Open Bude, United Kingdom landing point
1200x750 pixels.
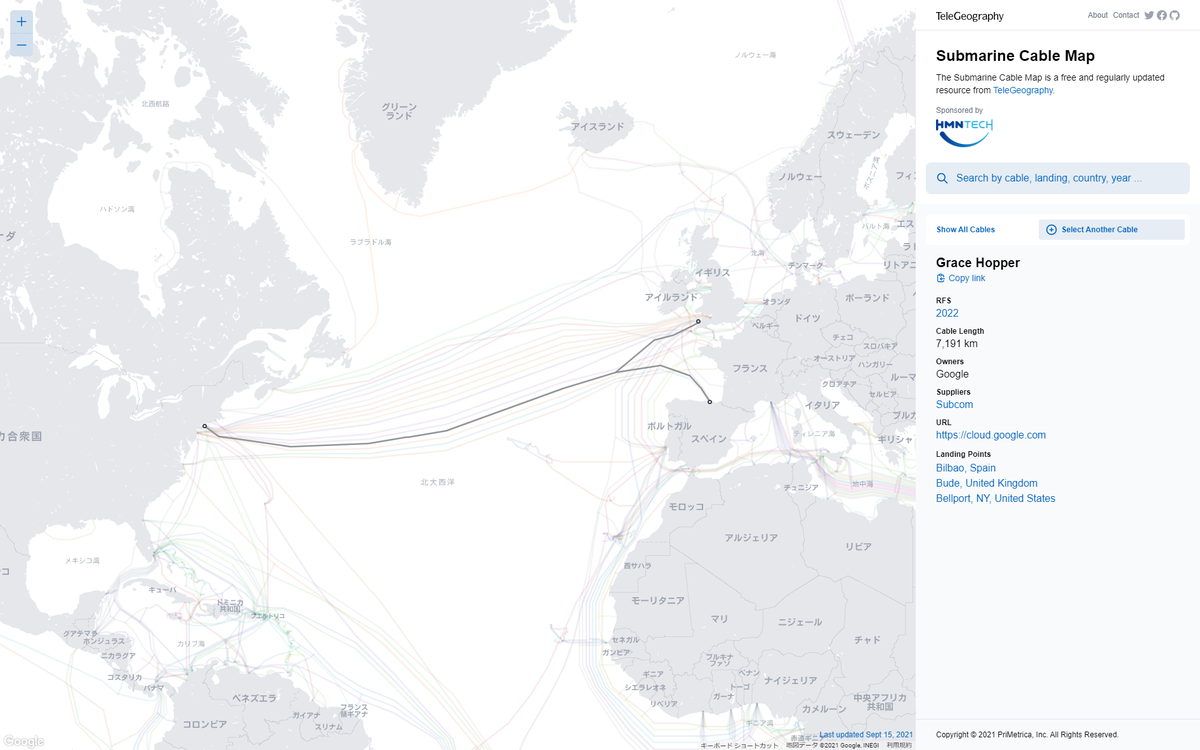pos(986,483)
